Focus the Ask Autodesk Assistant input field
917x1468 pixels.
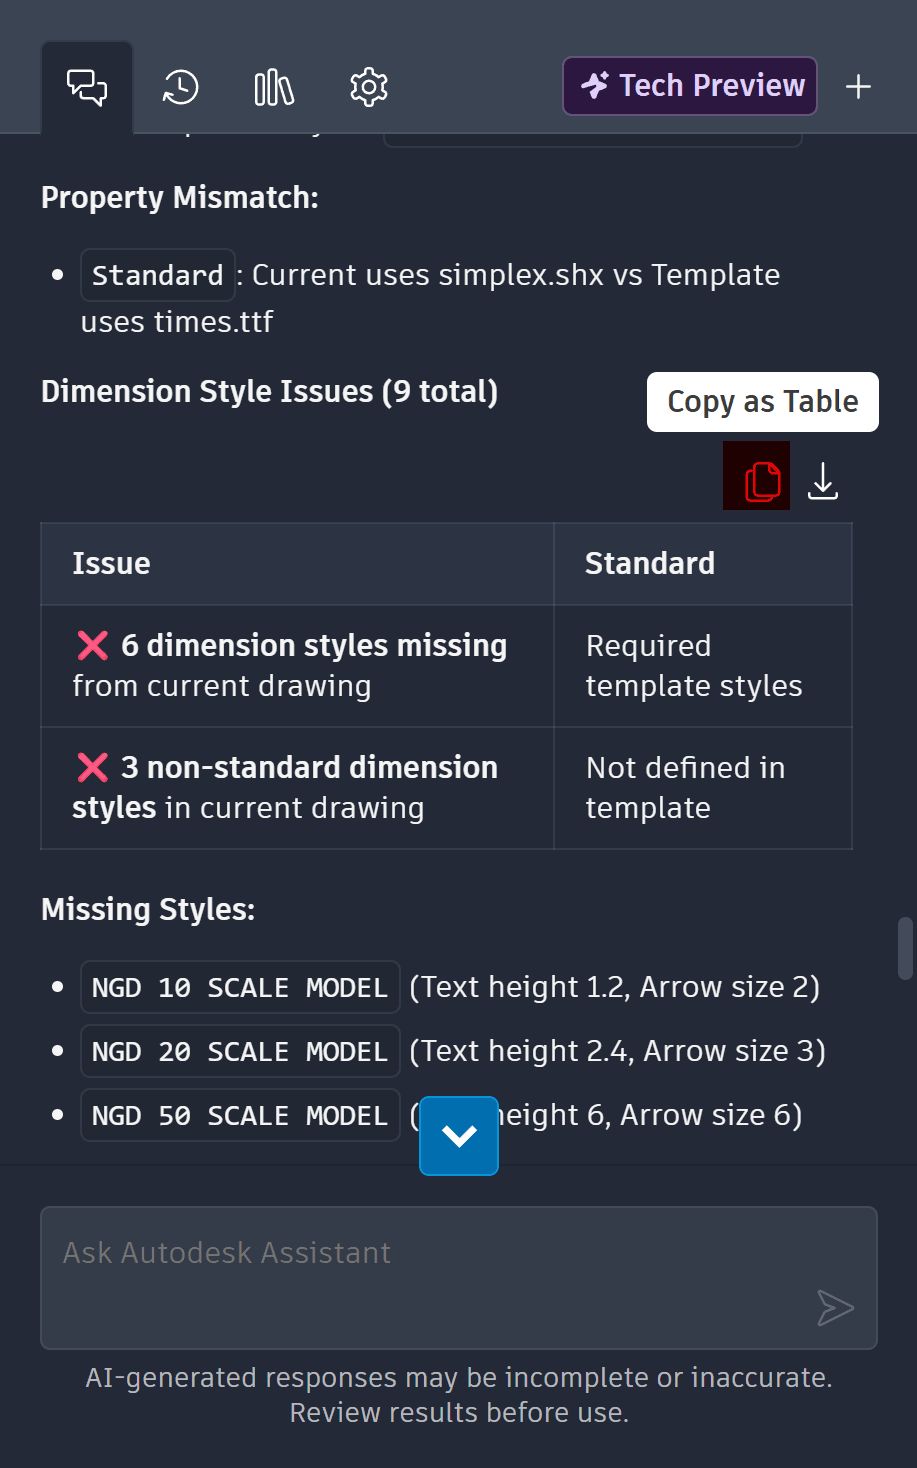[x=459, y=1278]
